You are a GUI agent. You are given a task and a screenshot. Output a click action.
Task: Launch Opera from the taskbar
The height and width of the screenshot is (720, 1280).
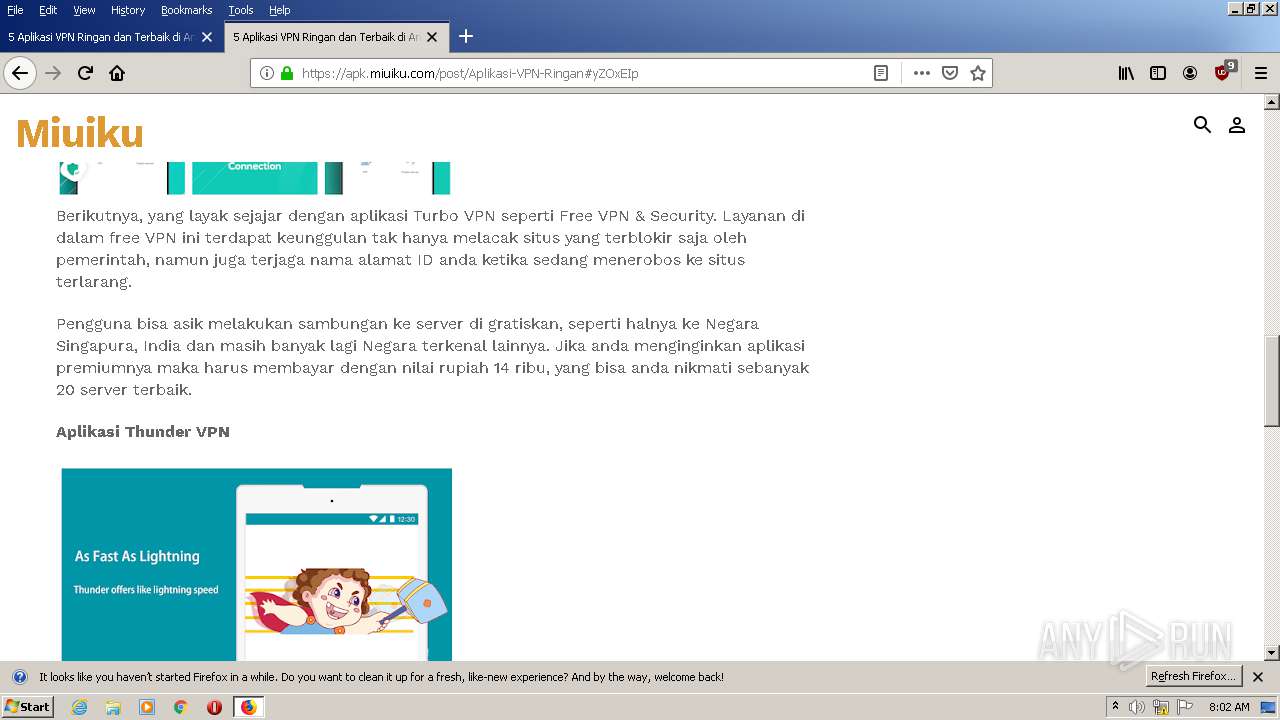(x=214, y=707)
